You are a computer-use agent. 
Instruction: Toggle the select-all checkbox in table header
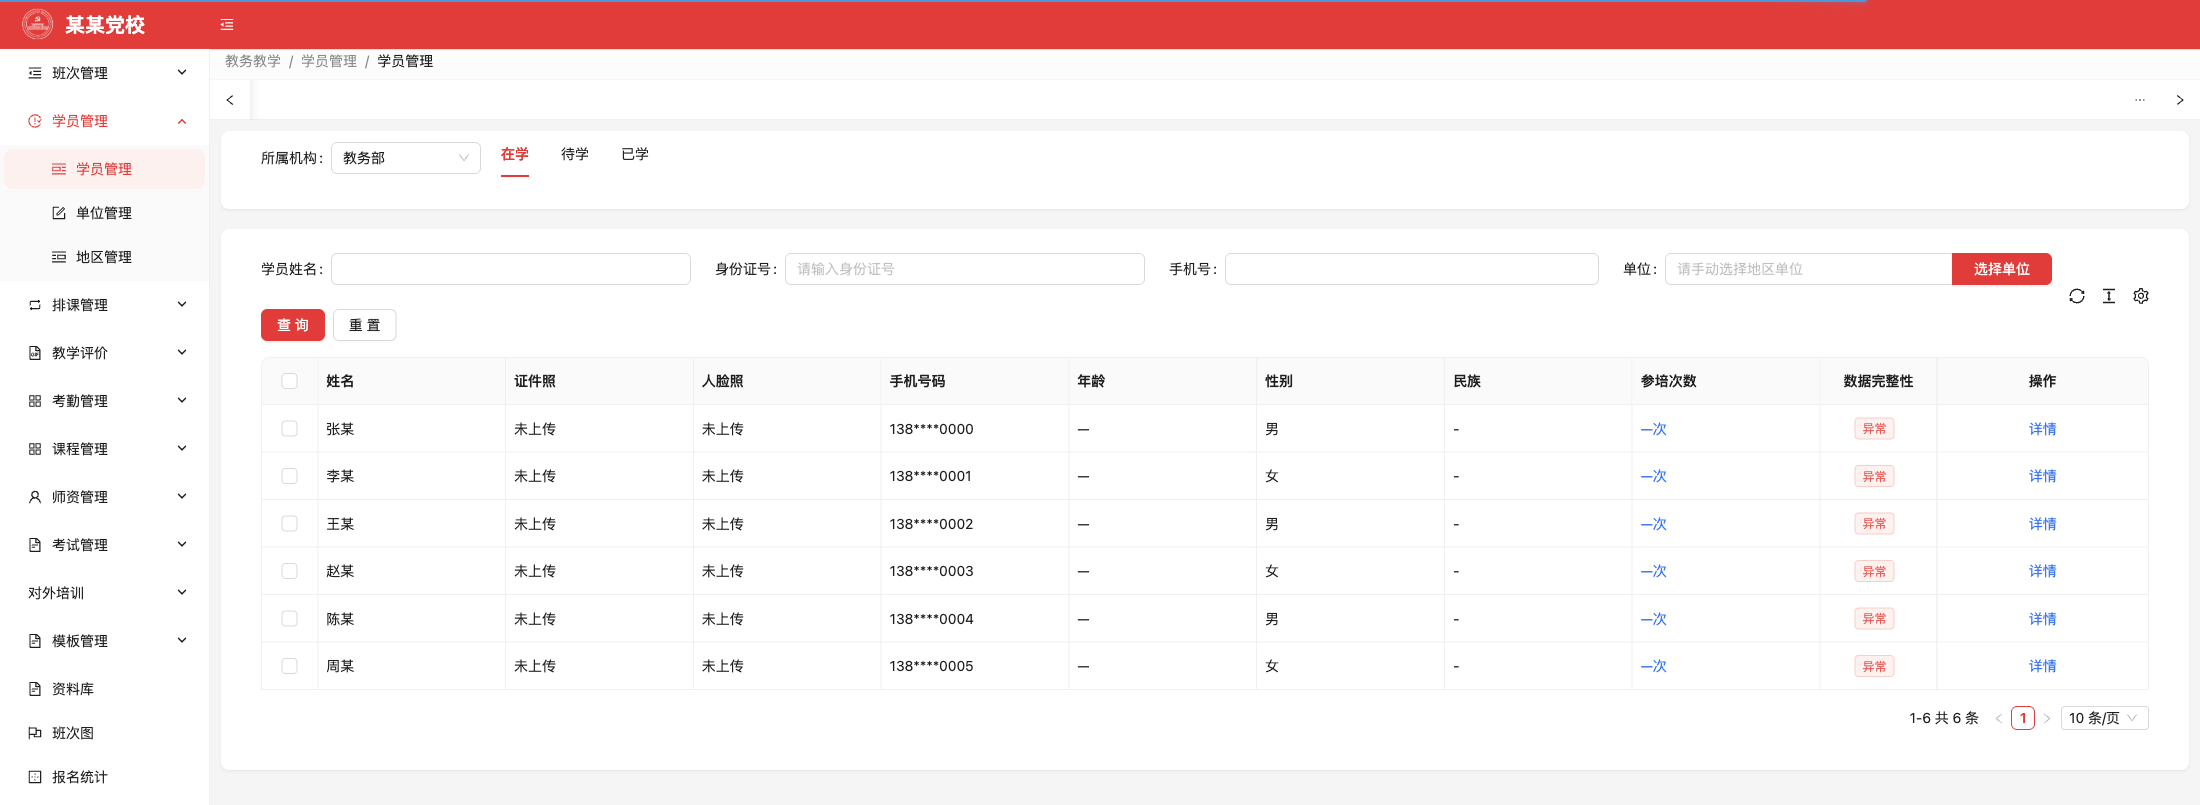click(x=290, y=381)
